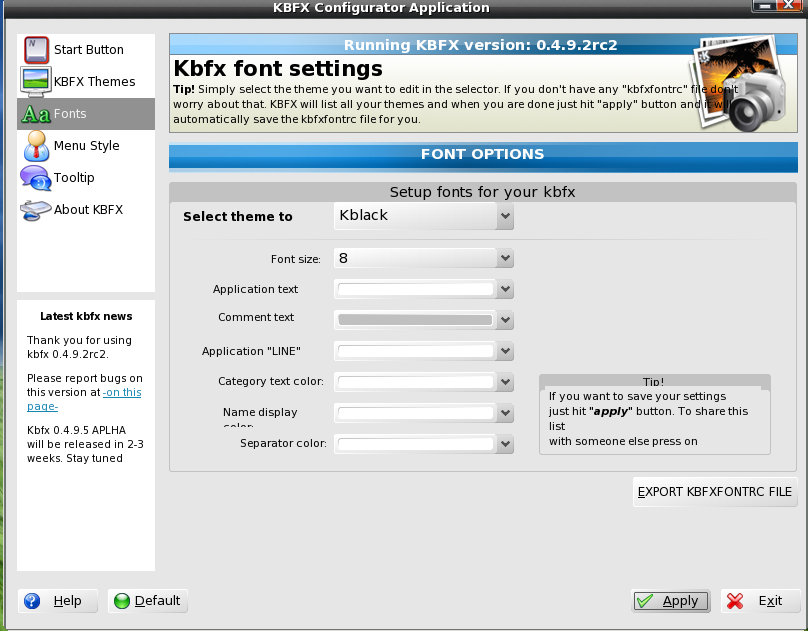Click the "FONT OPTIONS" banner heading
This screenshot has width=808, height=631.
482,154
